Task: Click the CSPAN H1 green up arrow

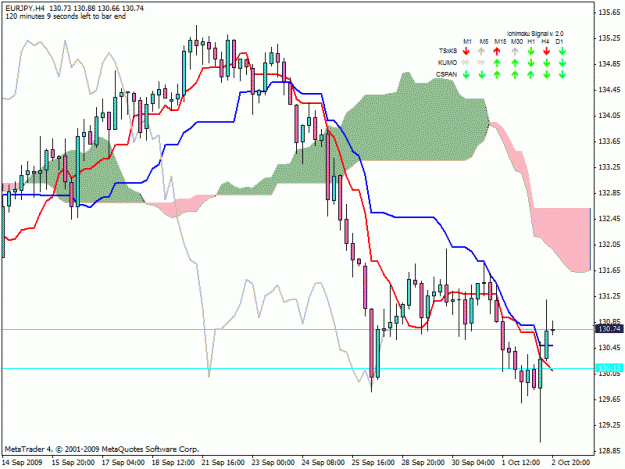Action: point(531,75)
